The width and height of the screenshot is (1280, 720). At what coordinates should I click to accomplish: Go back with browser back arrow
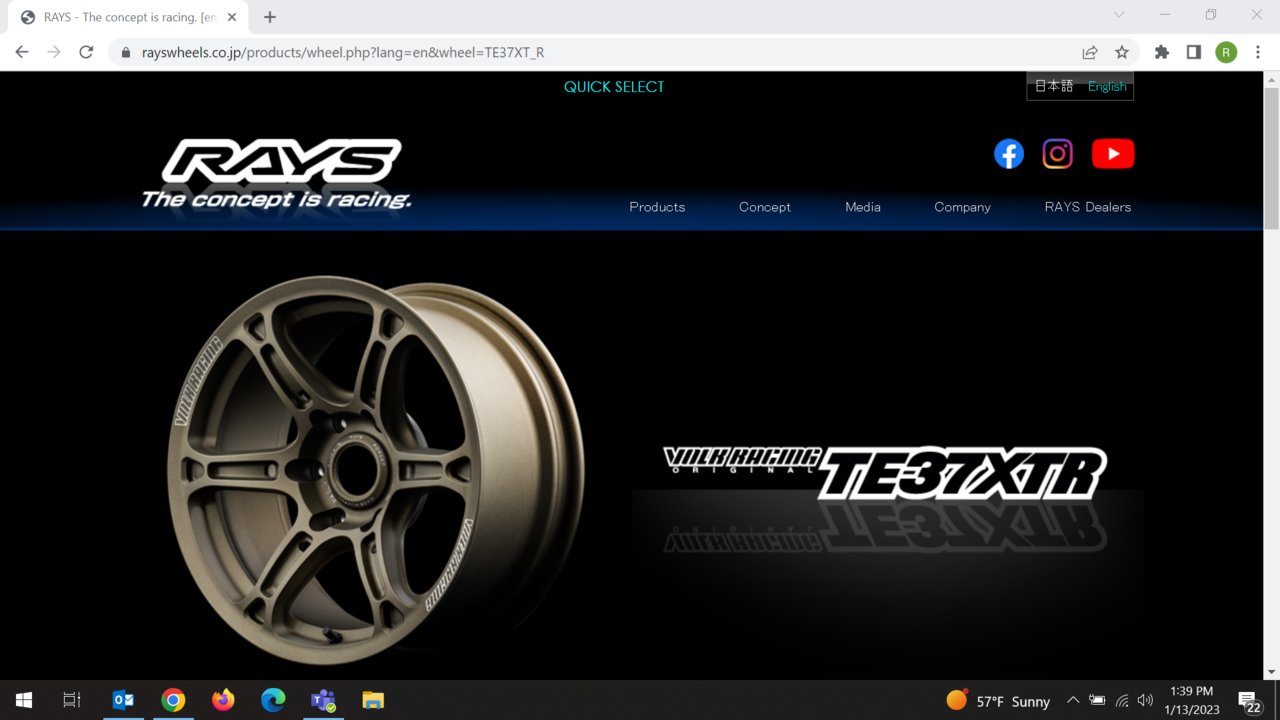(22, 52)
